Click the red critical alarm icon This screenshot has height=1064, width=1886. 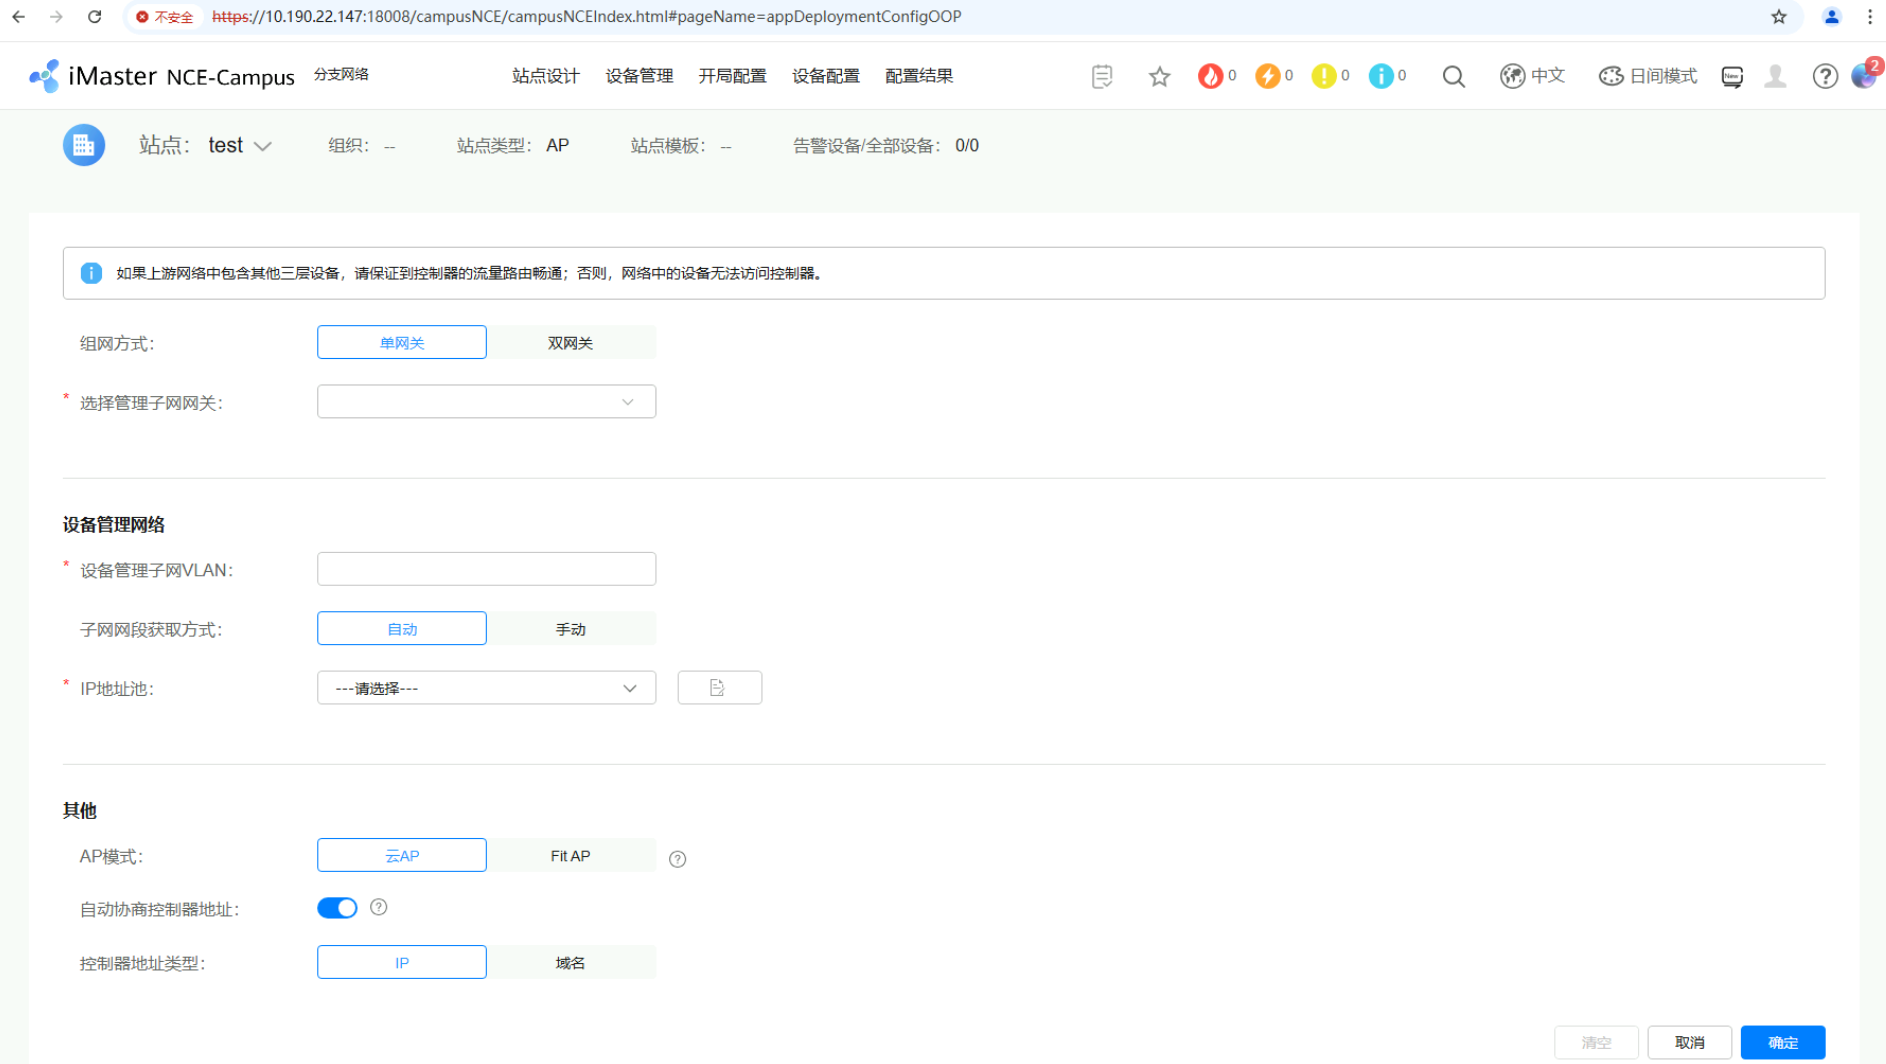point(1210,76)
